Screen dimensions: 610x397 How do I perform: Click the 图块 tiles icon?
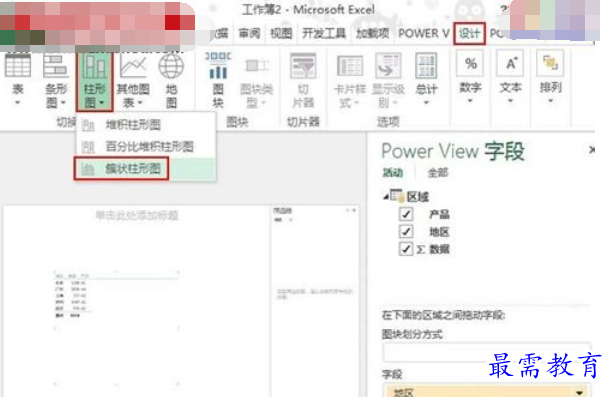(218, 81)
